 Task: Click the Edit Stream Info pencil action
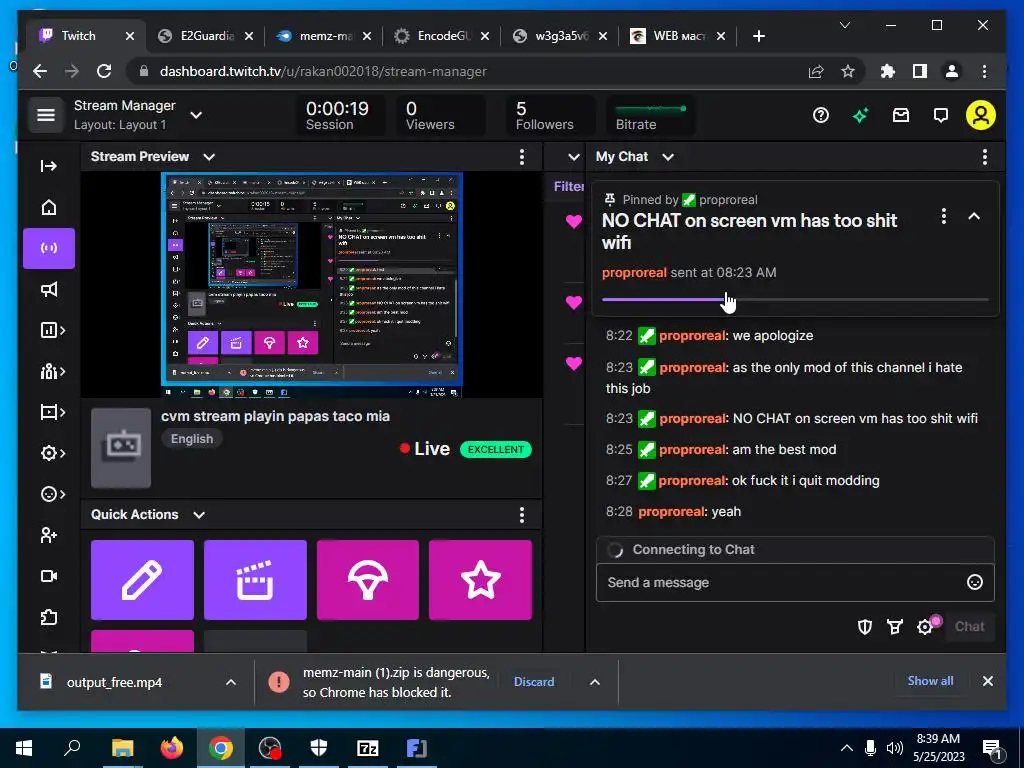tap(142, 580)
